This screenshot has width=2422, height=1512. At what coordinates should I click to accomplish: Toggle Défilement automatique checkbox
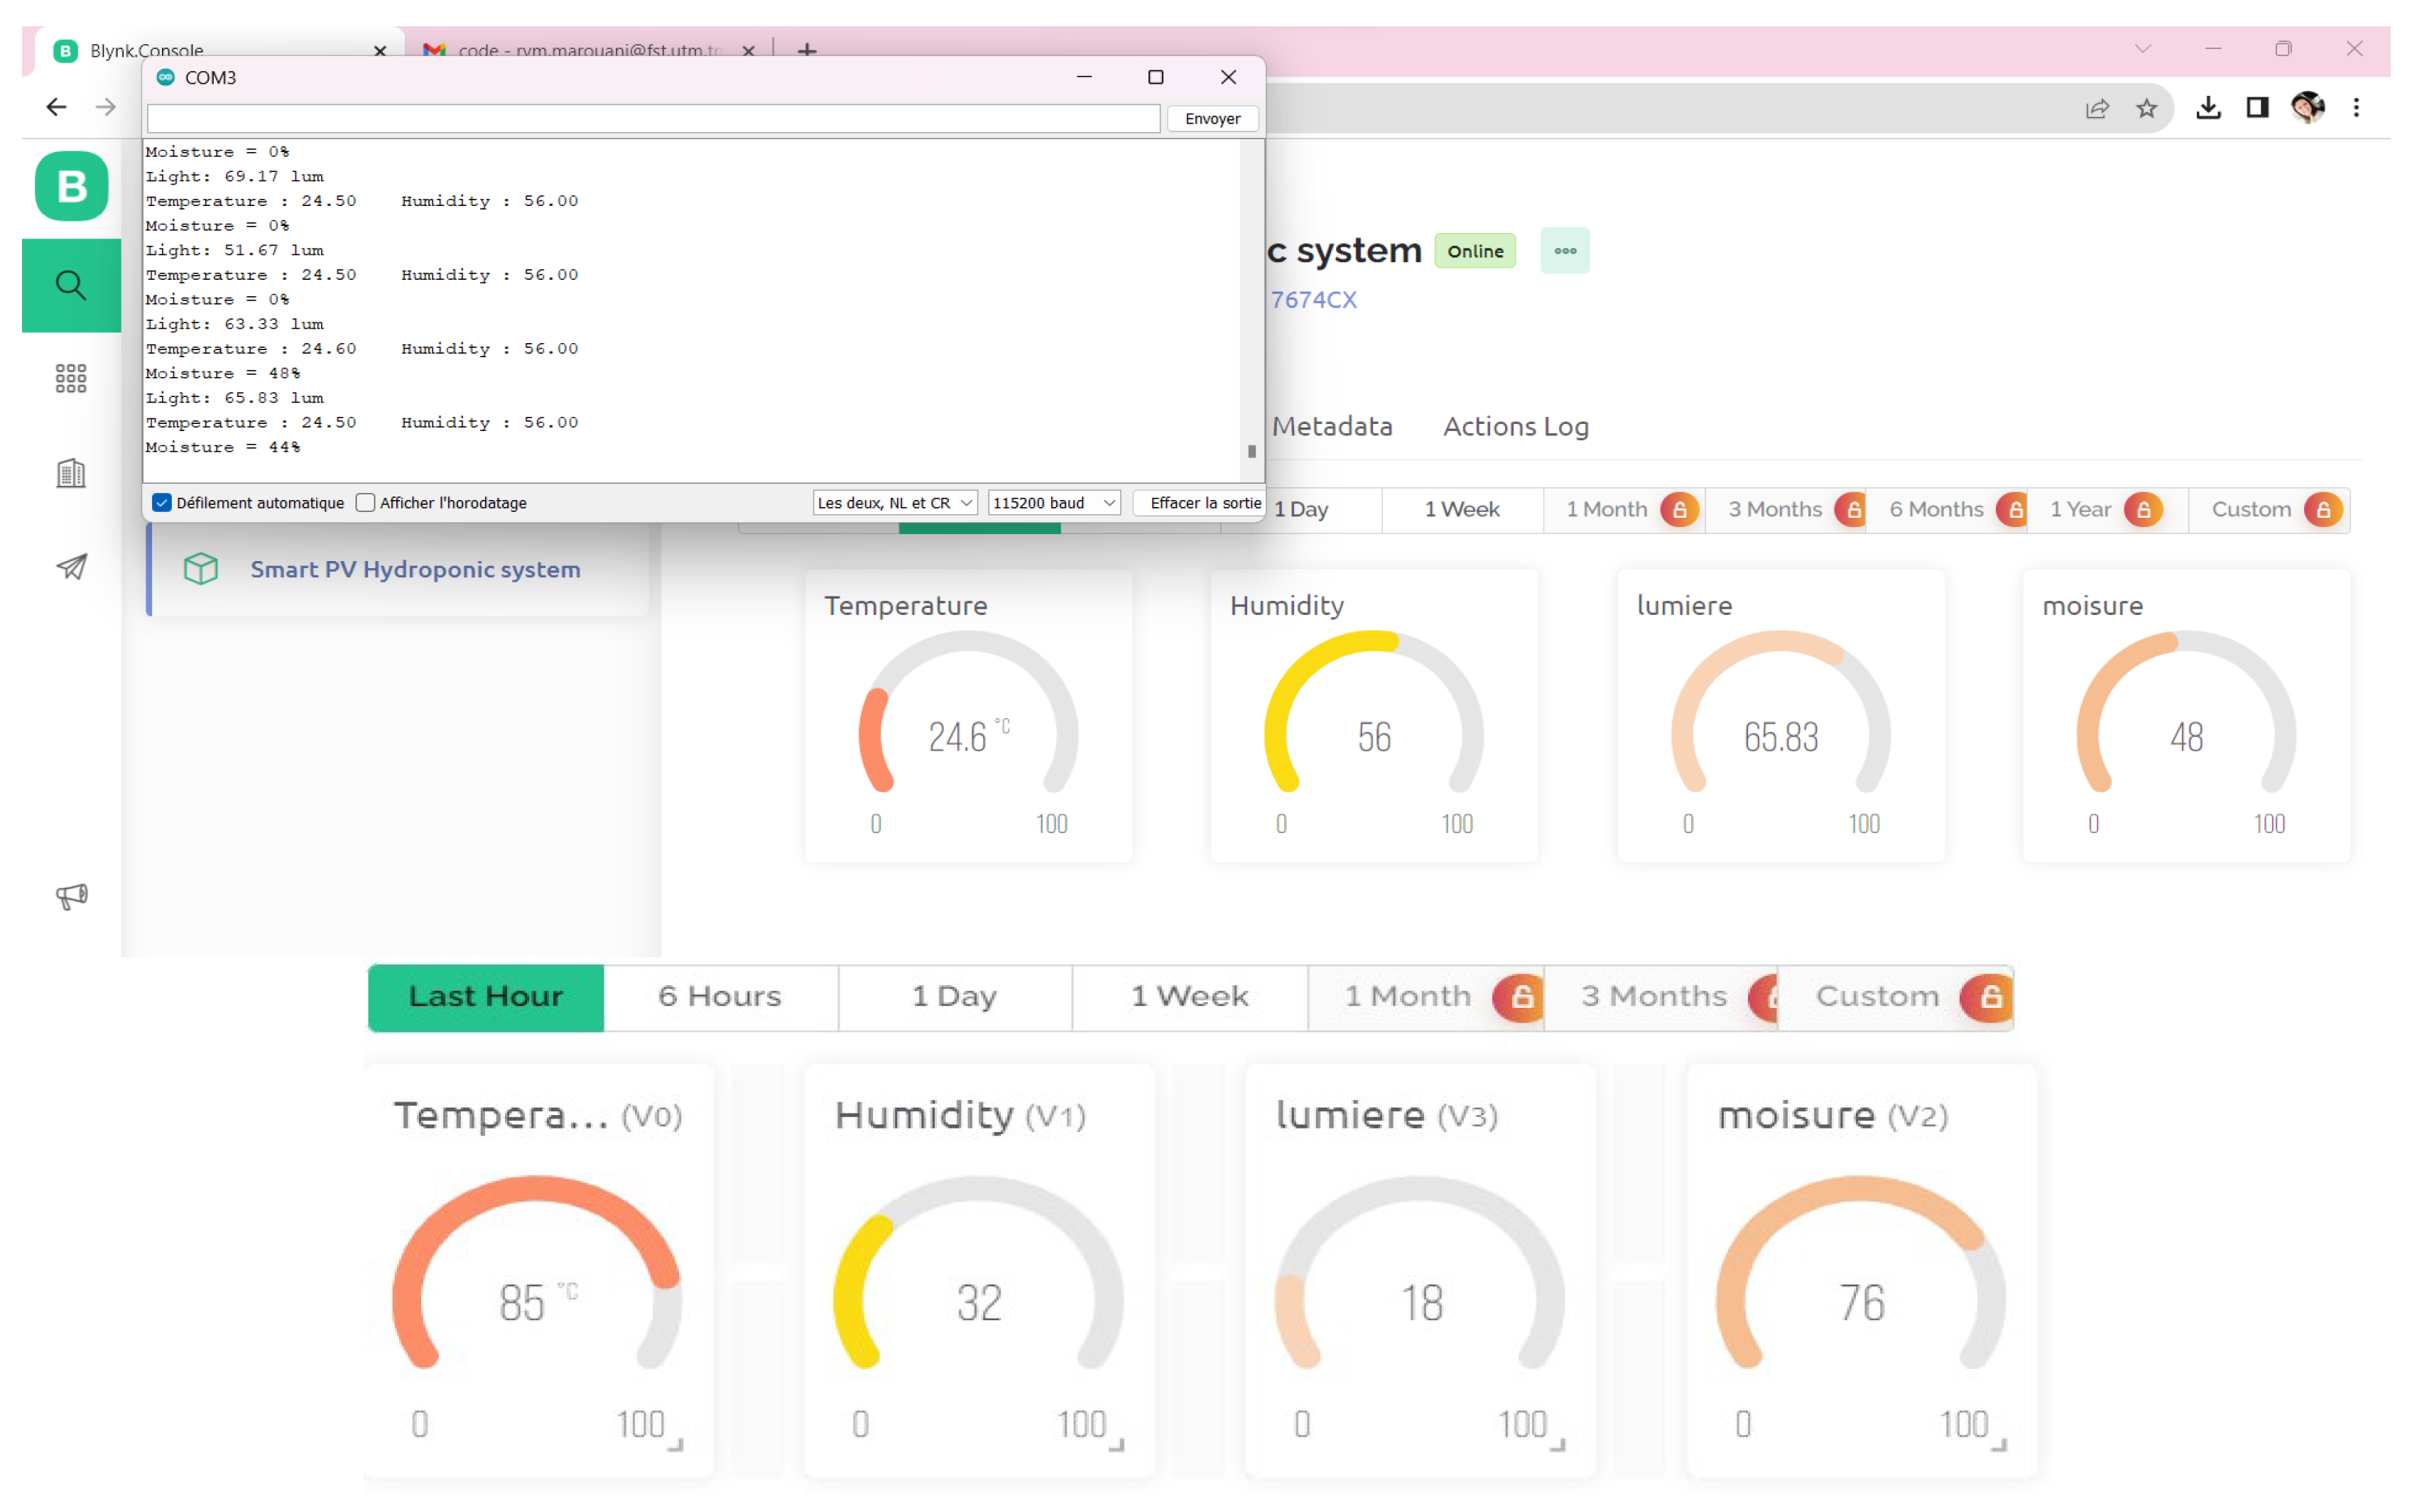tap(162, 503)
